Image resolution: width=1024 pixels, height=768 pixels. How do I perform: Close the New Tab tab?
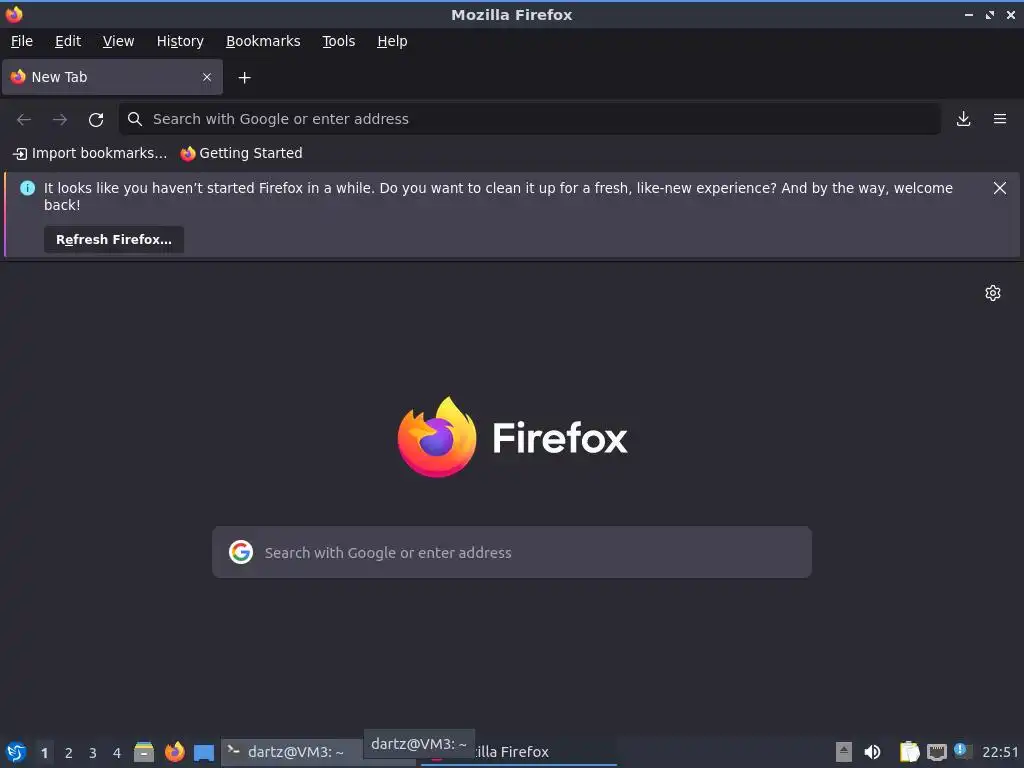(x=207, y=77)
